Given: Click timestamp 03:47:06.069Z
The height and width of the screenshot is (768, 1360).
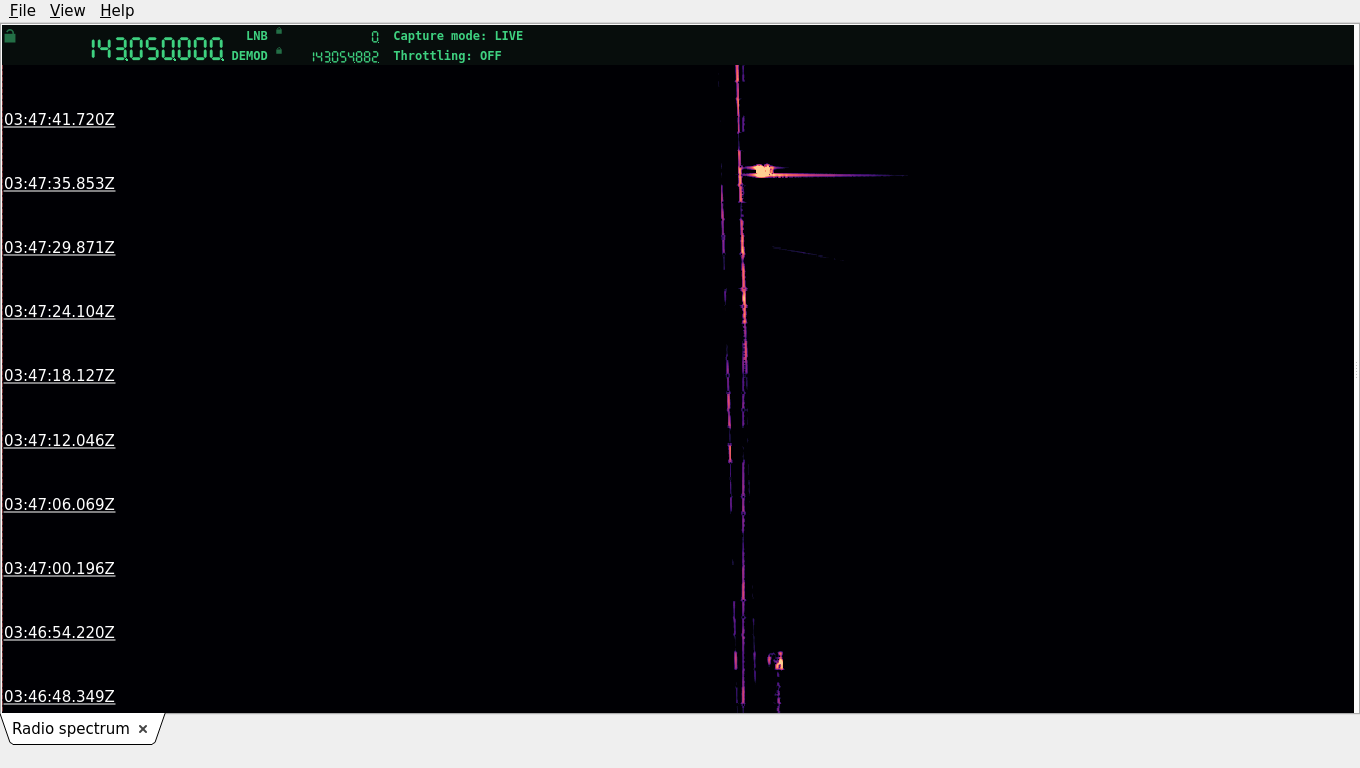Looking at the screenshot, I should pos(59,504).
